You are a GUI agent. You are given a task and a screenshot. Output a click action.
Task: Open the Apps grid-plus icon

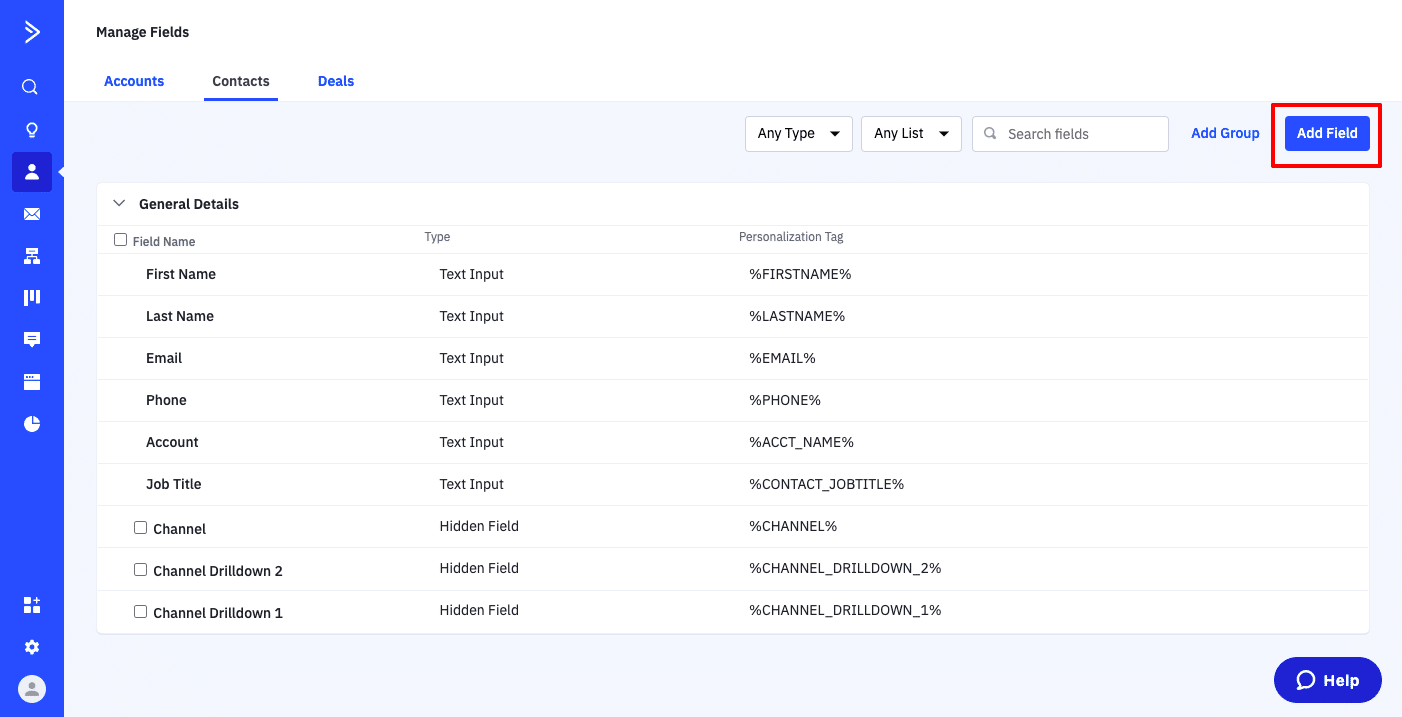[32, 605]
